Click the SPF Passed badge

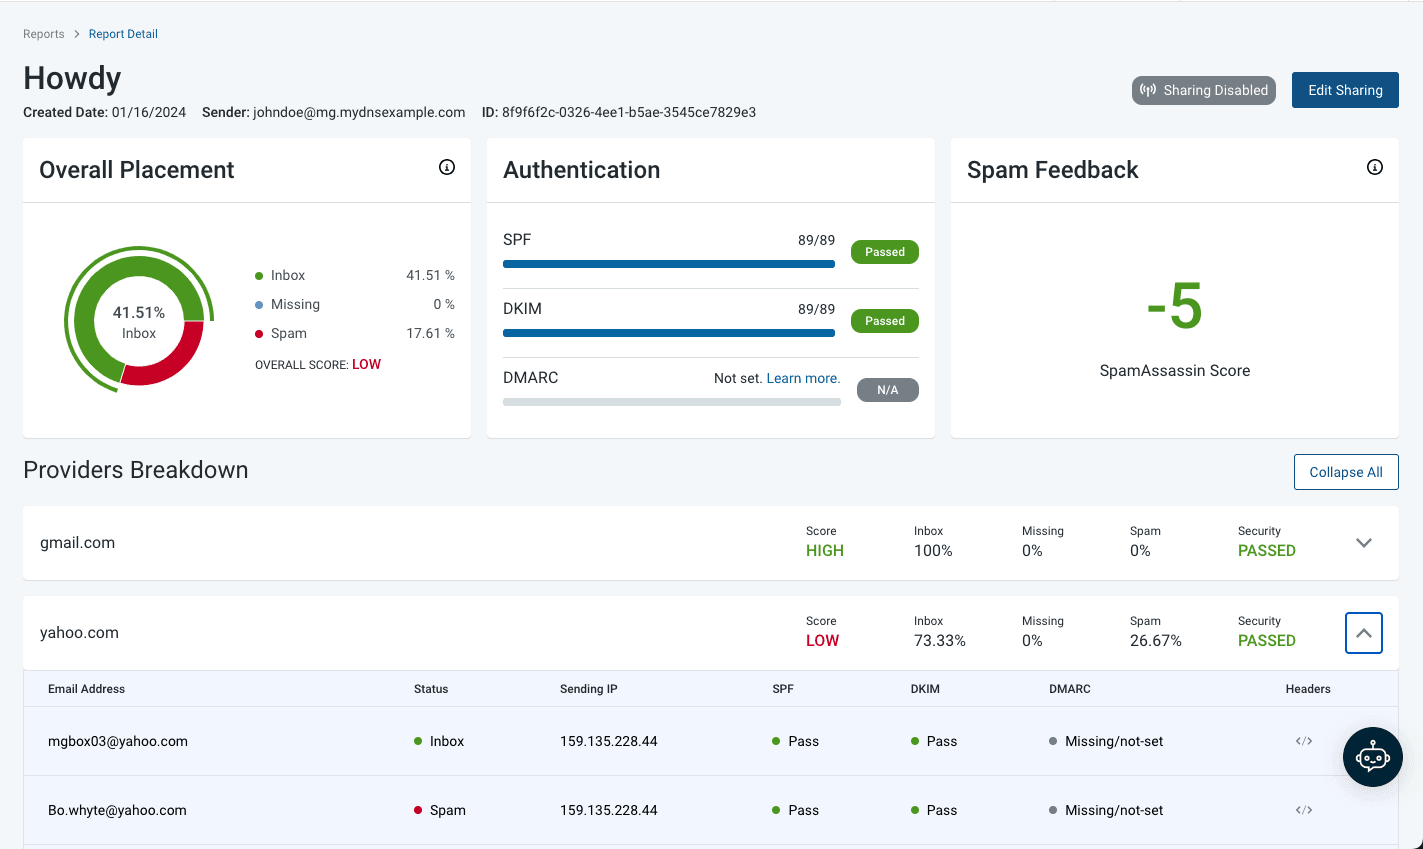coord(884,252)
